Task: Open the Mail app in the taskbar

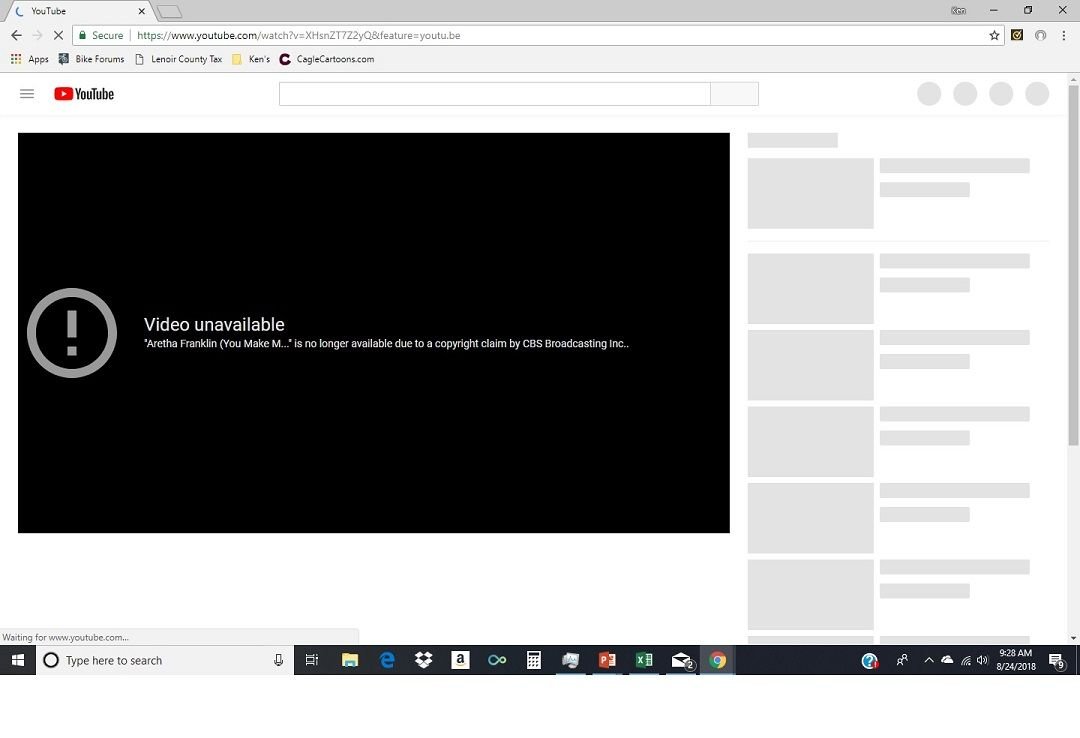Action: point(681,660)
